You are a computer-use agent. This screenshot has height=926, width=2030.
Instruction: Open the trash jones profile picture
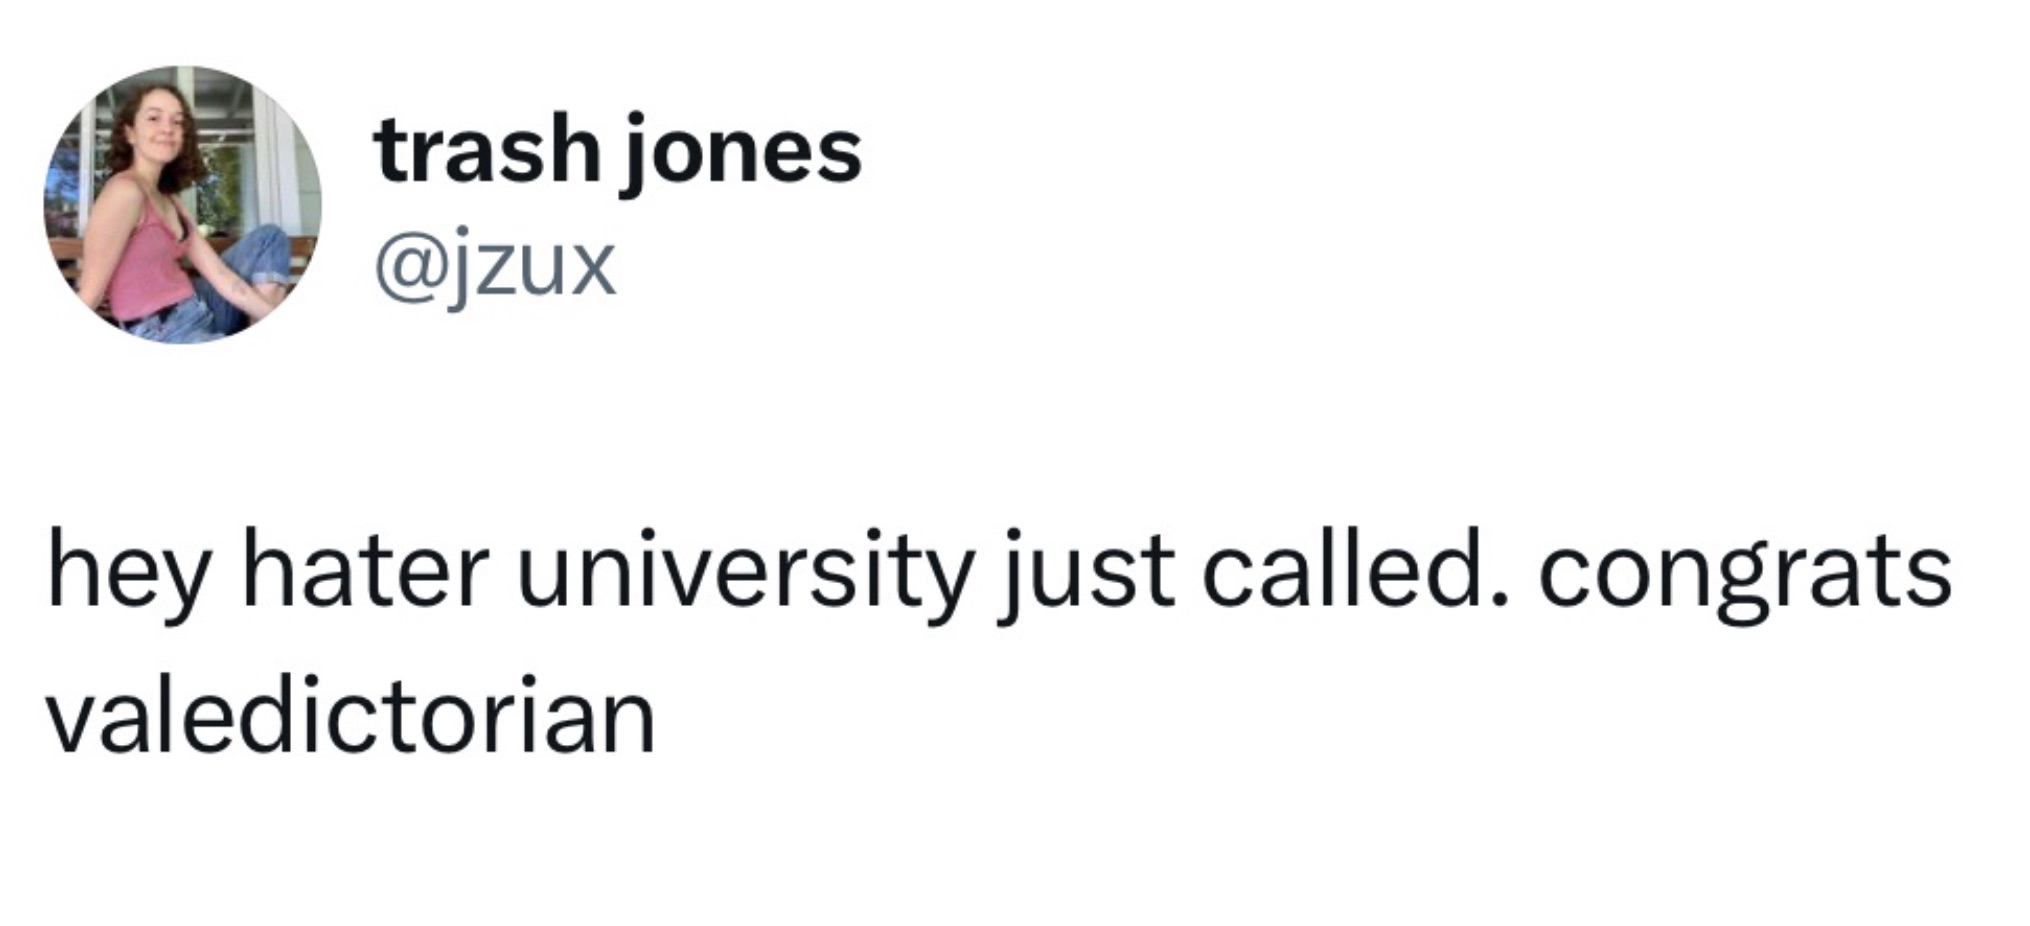click(182, 205)
